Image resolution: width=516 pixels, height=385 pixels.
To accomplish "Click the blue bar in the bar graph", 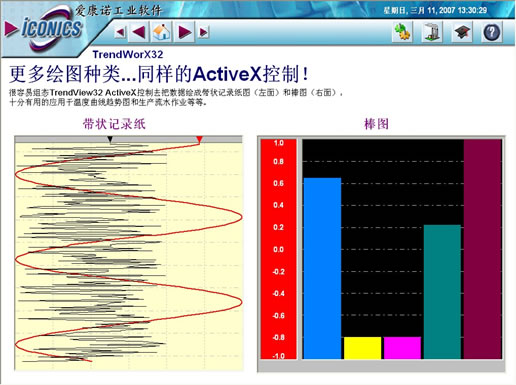I will click(x=322, y=268).
